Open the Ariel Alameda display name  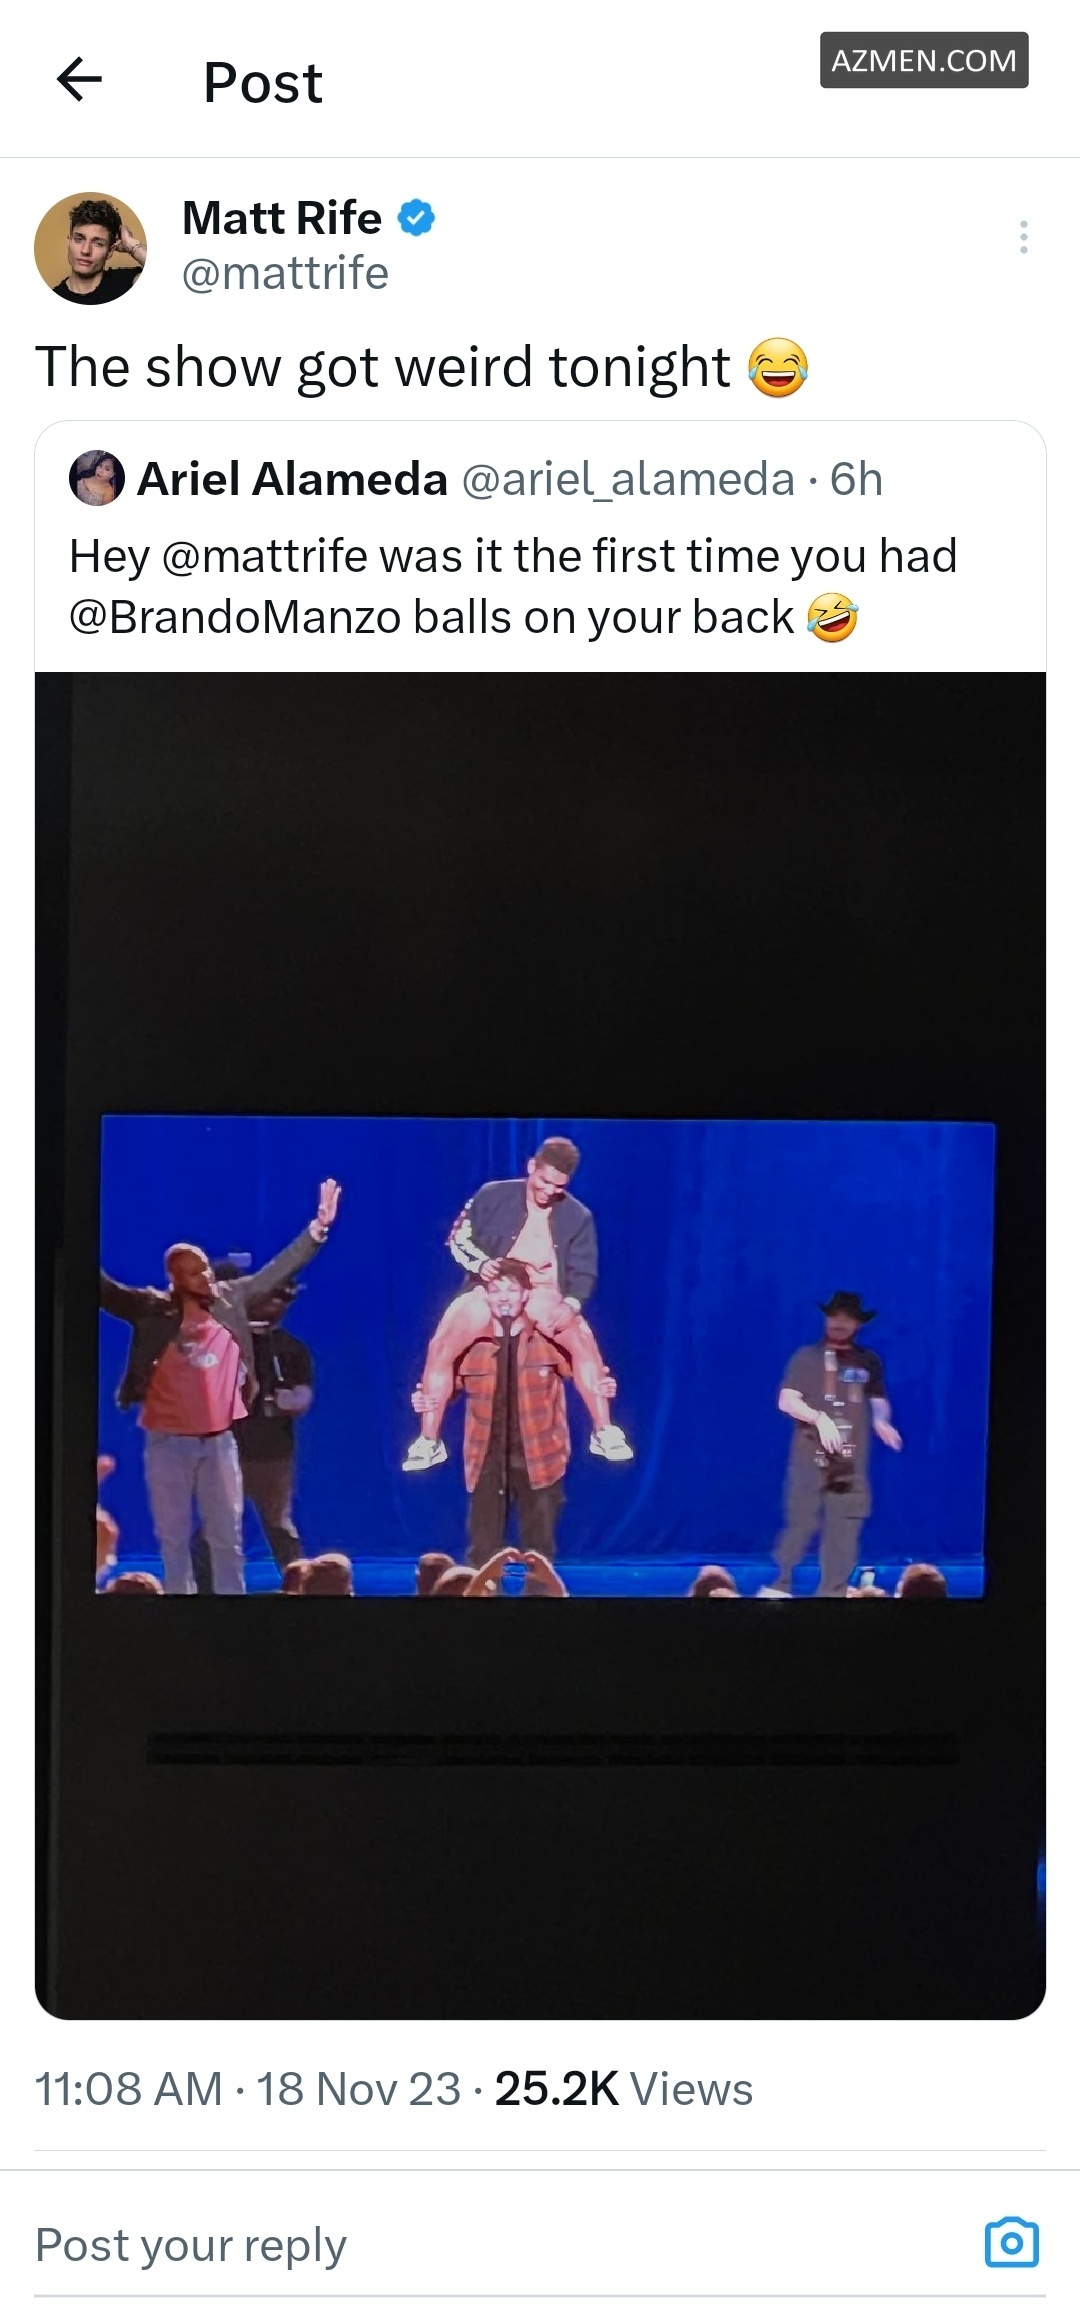coord(292,480)
